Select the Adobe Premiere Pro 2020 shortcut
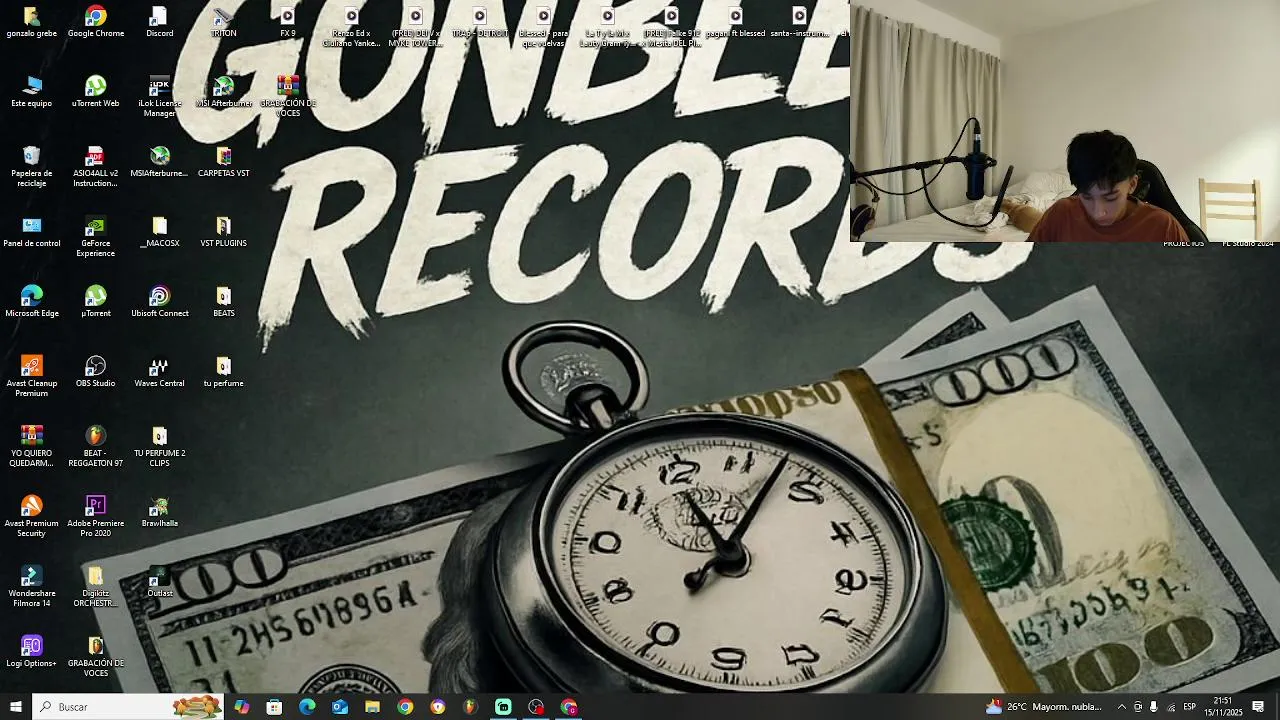The height and width of the screenshot is (720, 1280). pyautogui.click(x=96, y=517)
